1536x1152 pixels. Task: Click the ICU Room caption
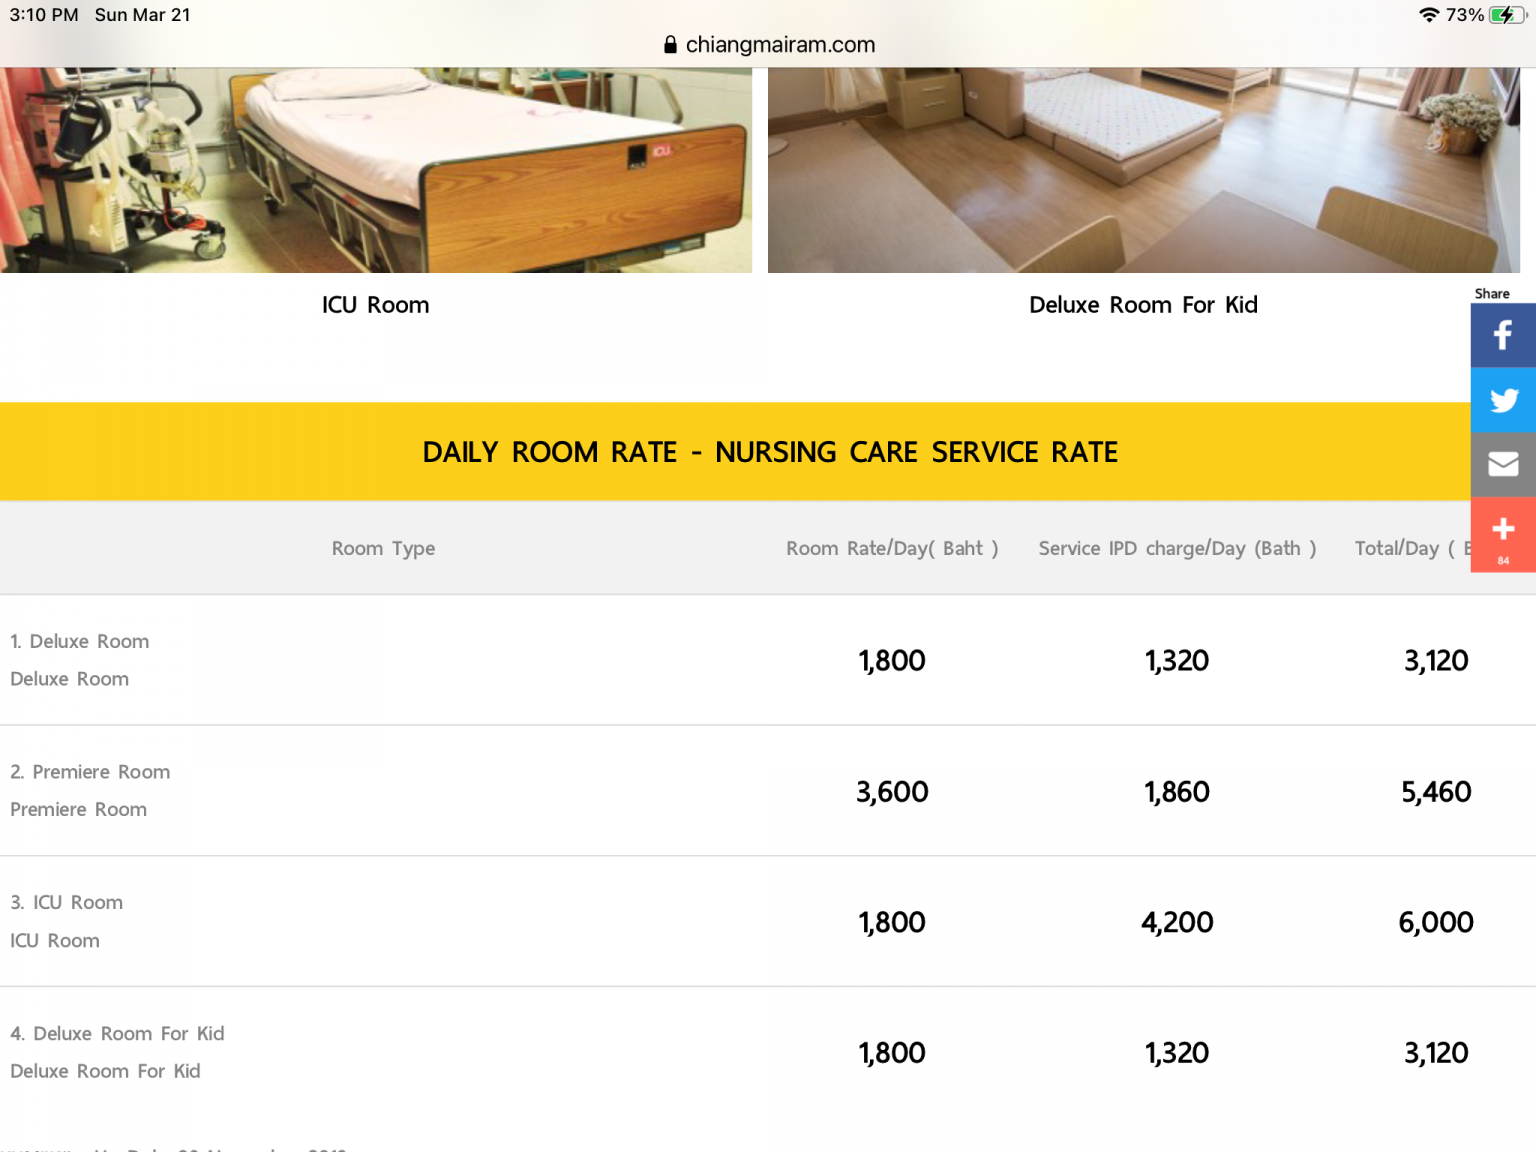(x=375, y=305)
